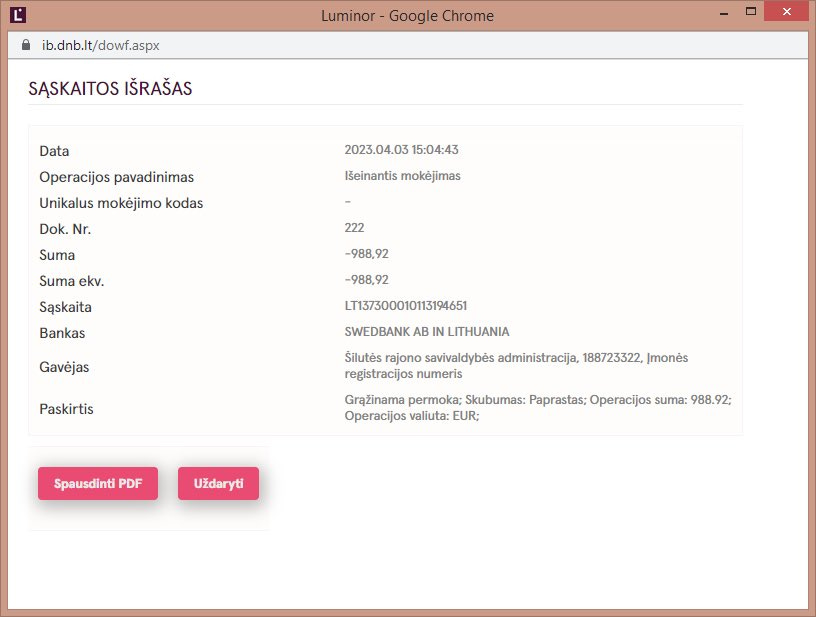Click the Suma value -988,92

366,254
